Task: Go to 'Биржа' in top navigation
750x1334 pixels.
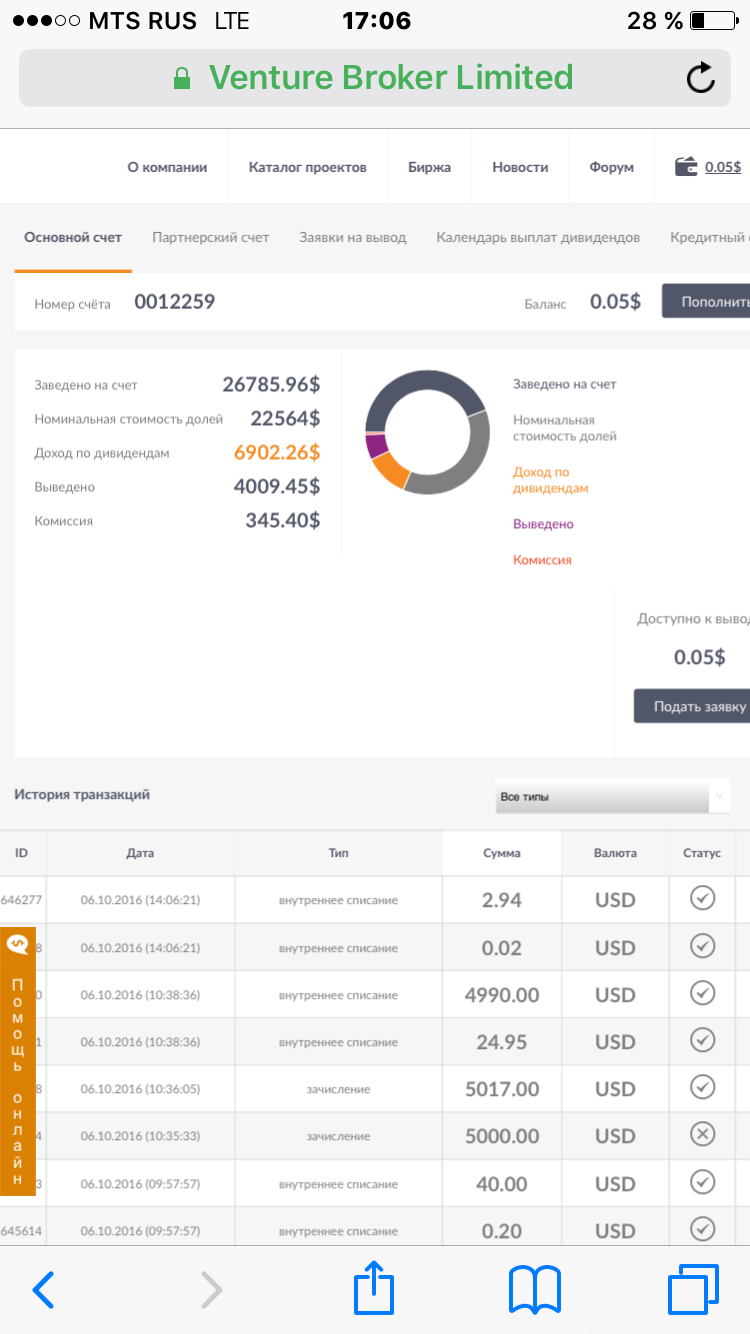Action: [x=429, y=167]
